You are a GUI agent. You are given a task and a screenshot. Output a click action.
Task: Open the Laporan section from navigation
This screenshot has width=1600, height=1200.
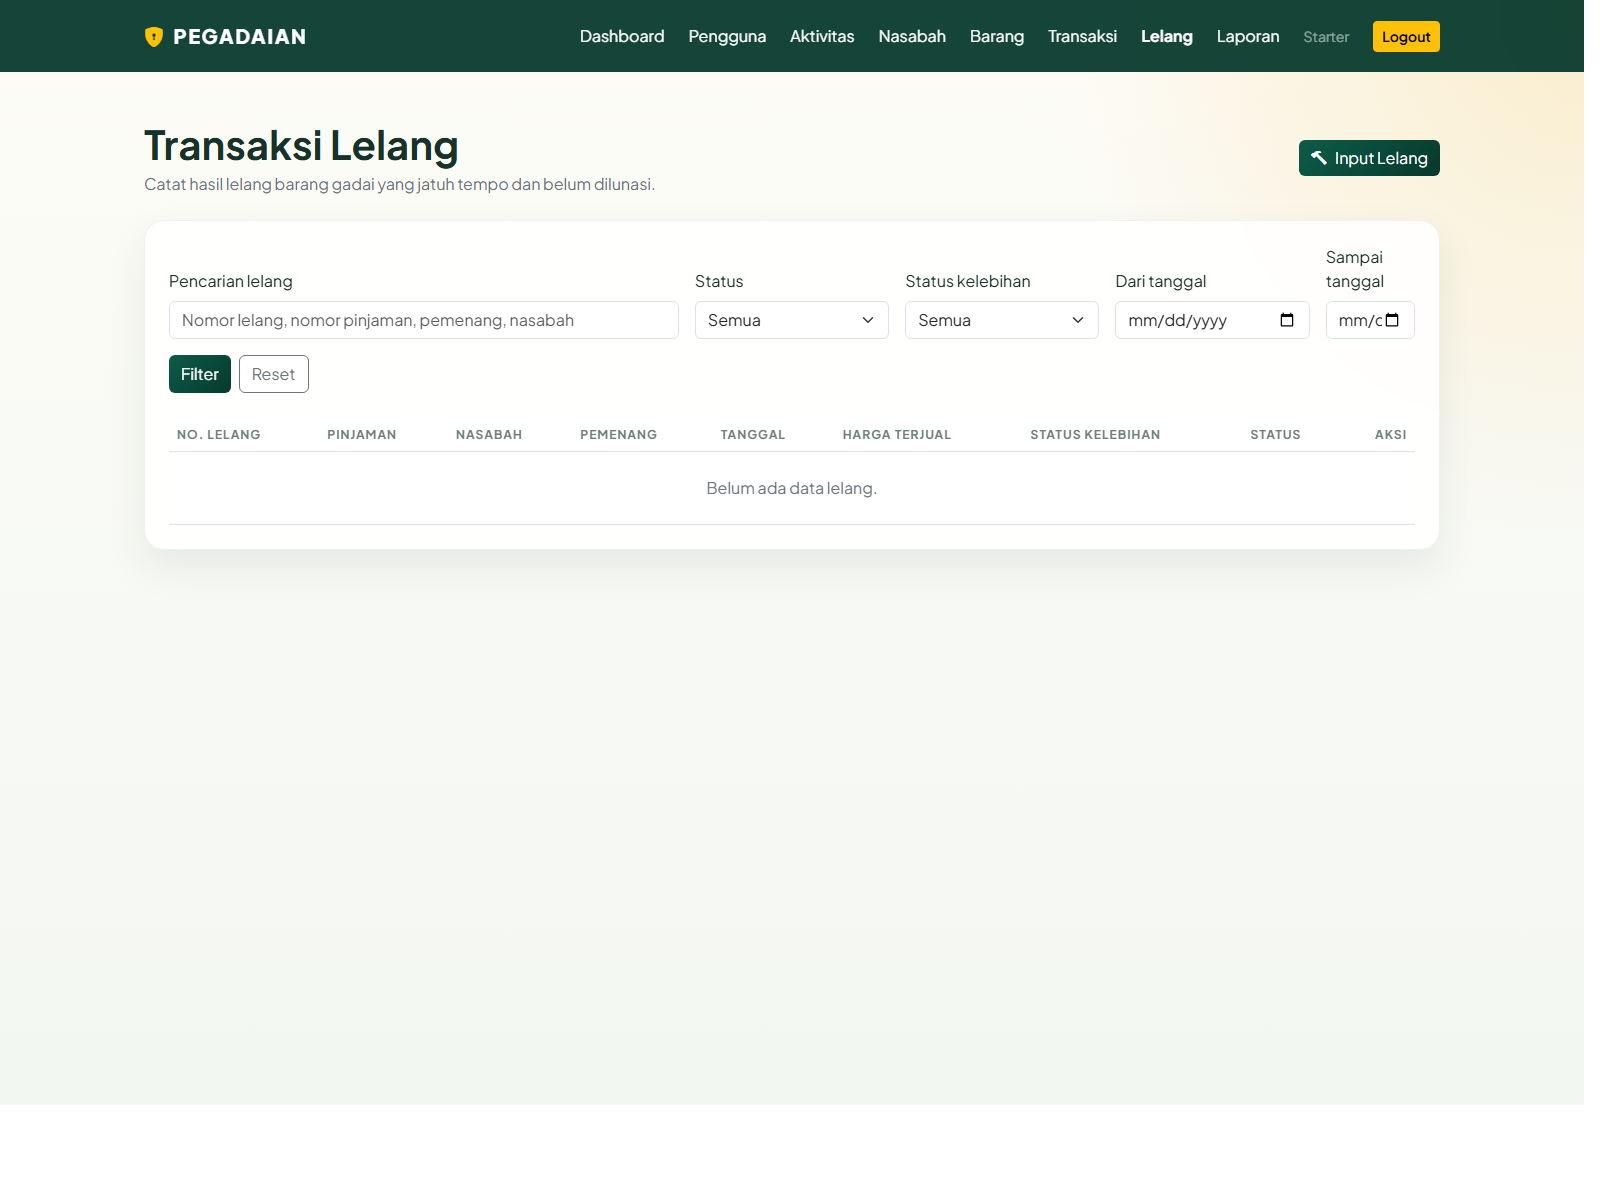point(1247,36)
